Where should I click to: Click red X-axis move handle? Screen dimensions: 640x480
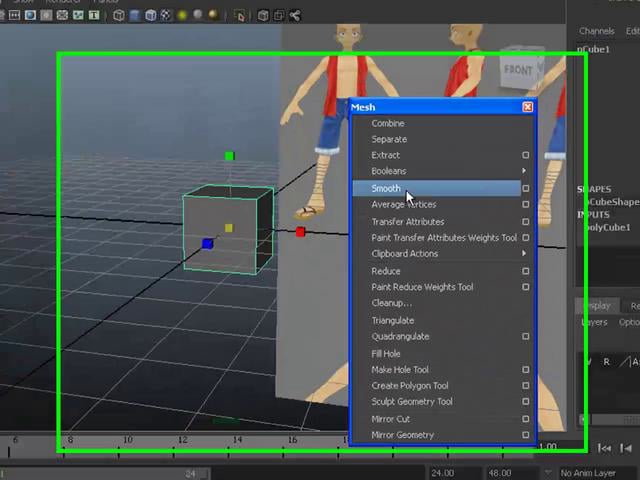[300, 232]
